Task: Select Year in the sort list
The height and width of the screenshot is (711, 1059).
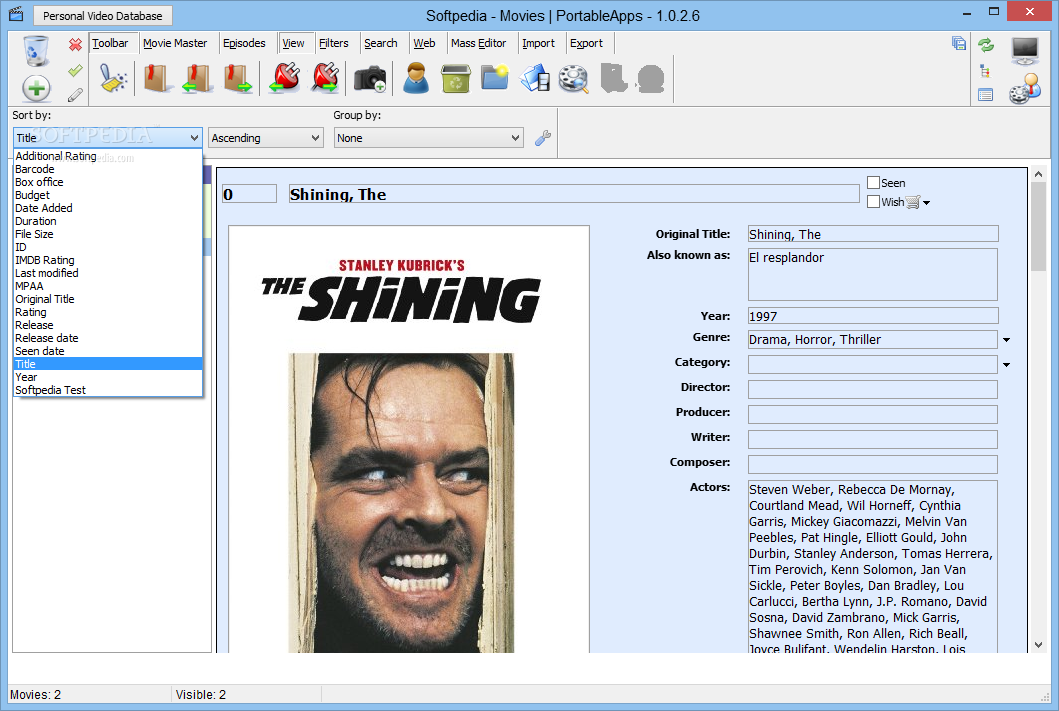Action: point(107,377)
